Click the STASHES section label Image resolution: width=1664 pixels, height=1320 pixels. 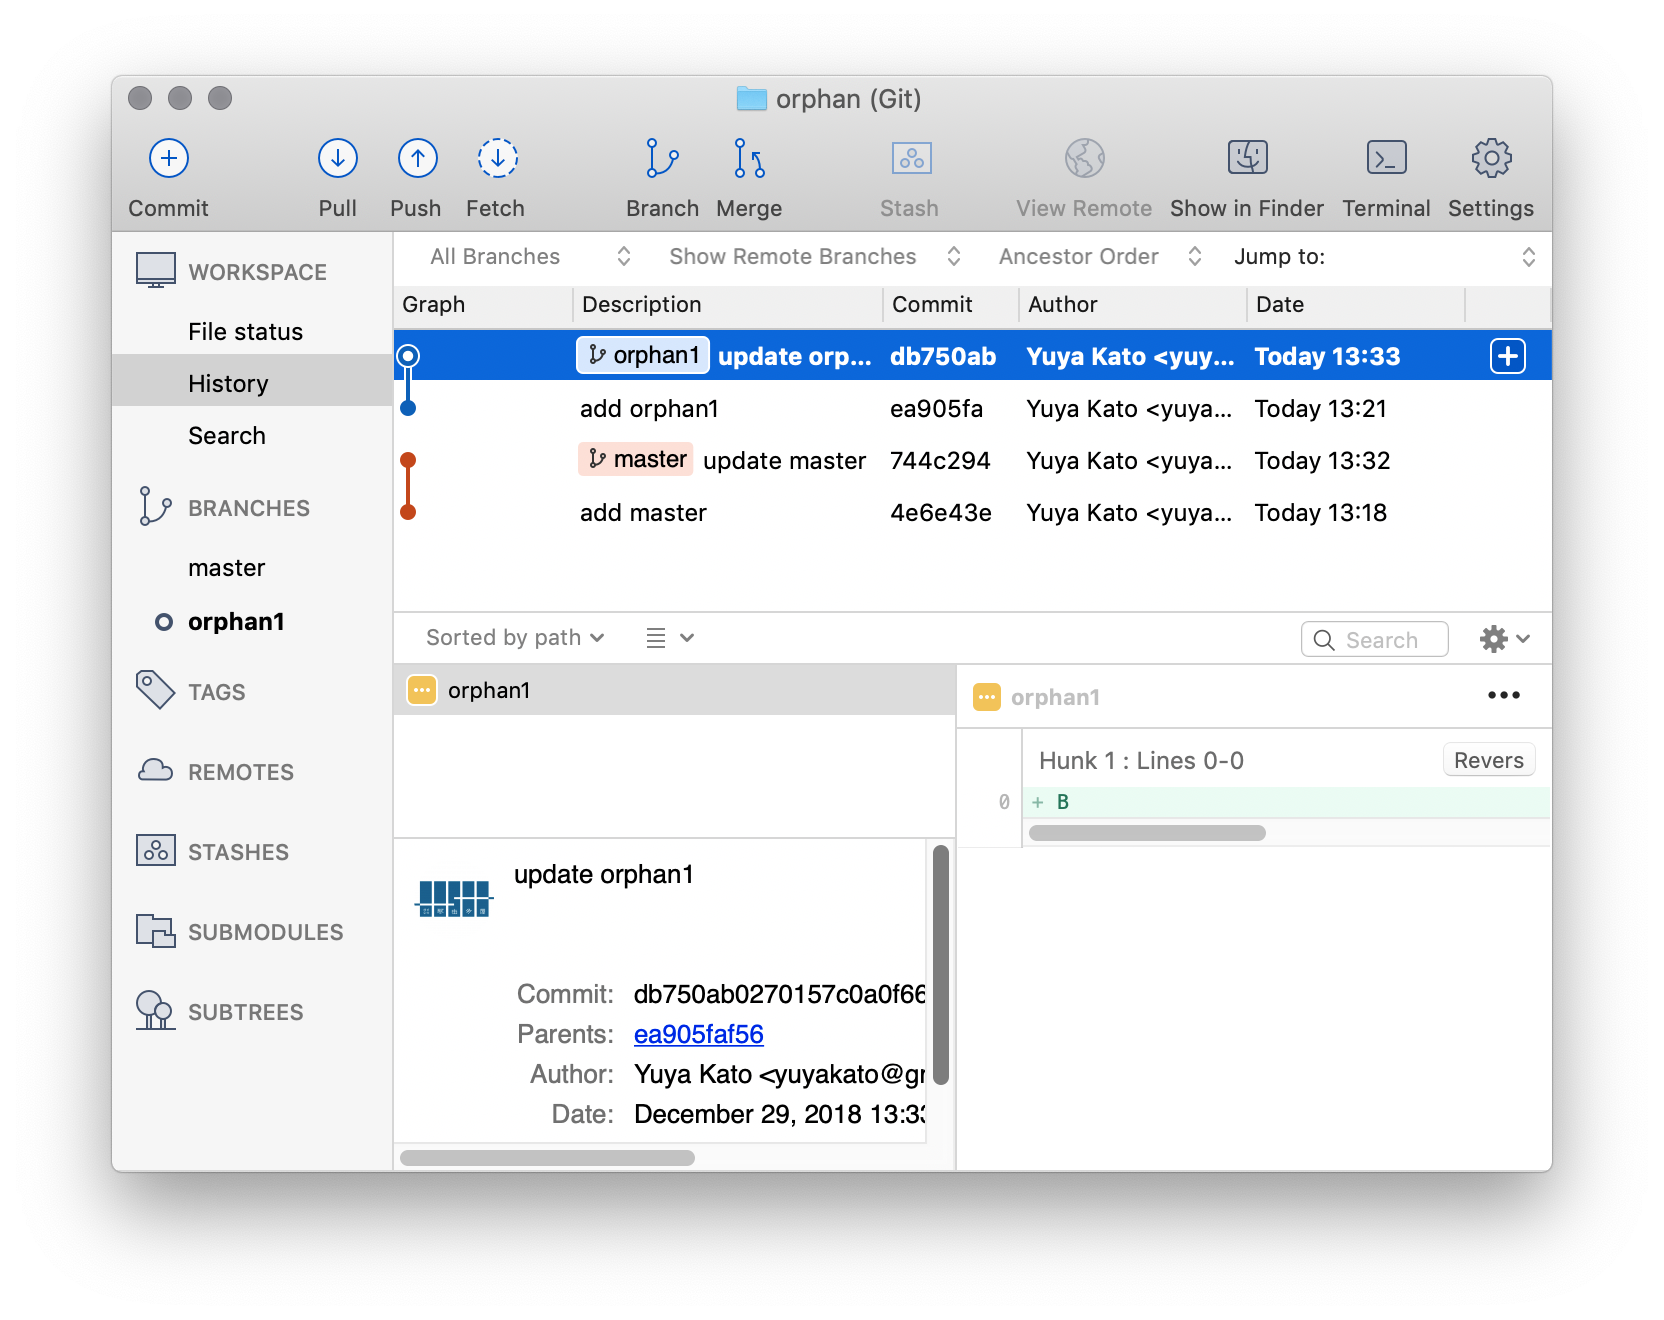pos(238,852)
